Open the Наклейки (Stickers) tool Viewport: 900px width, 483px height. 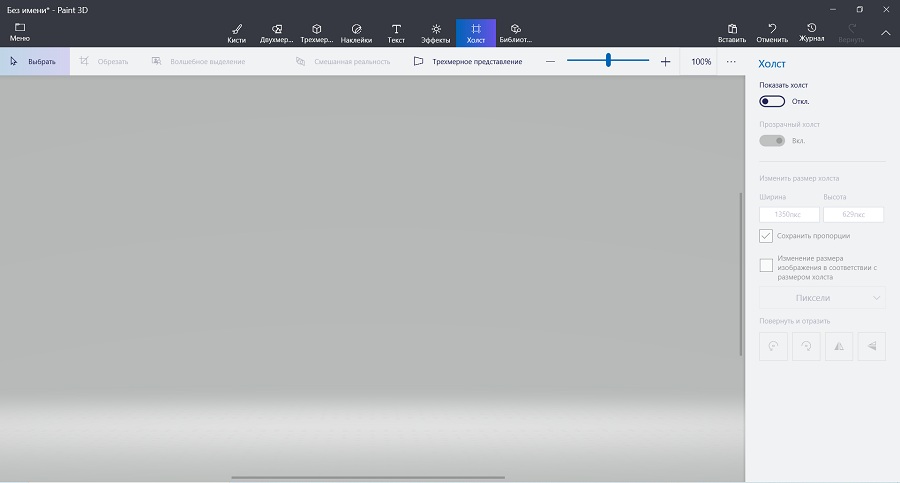[x=356, y=33]
